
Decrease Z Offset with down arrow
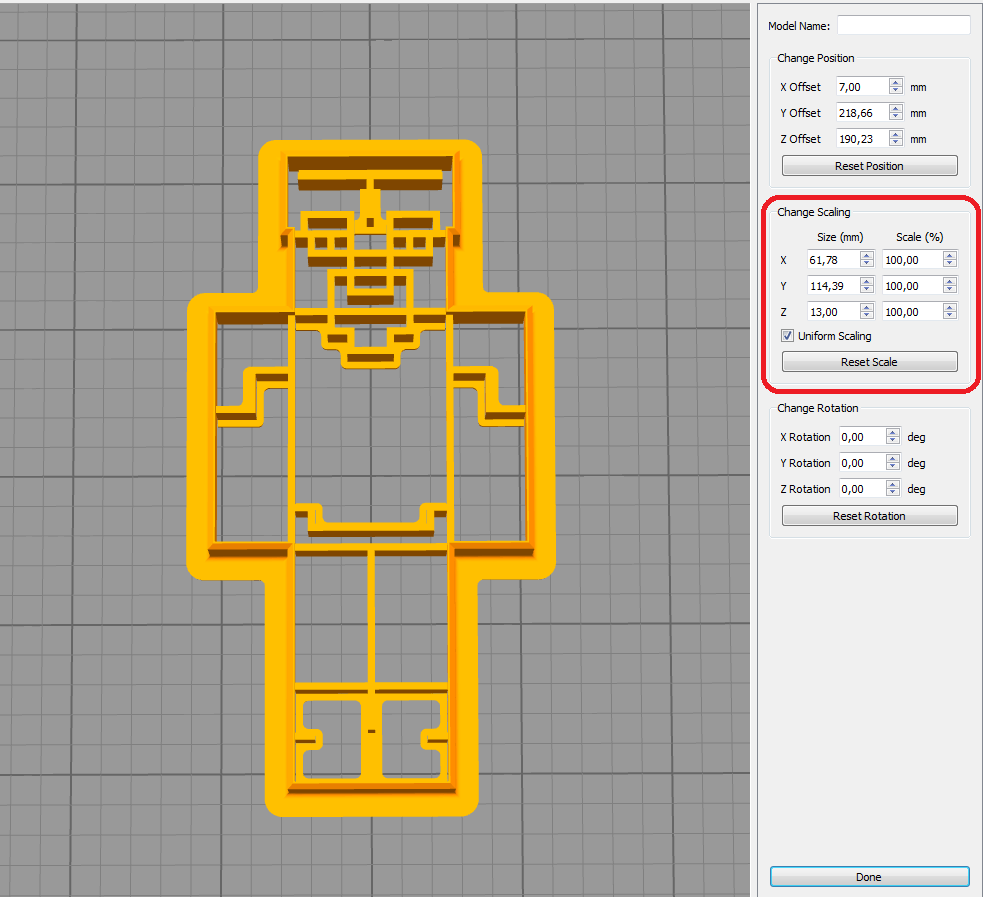896,143
